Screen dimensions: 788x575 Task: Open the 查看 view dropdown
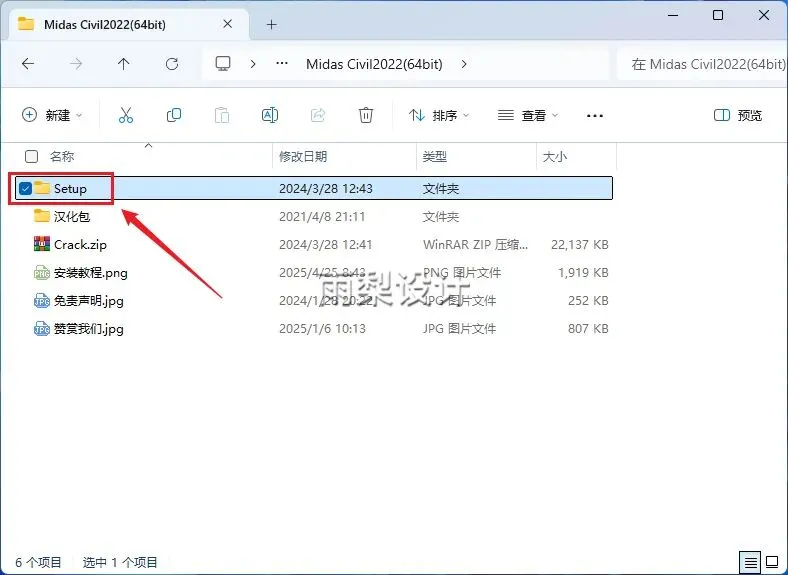(528, 115)
